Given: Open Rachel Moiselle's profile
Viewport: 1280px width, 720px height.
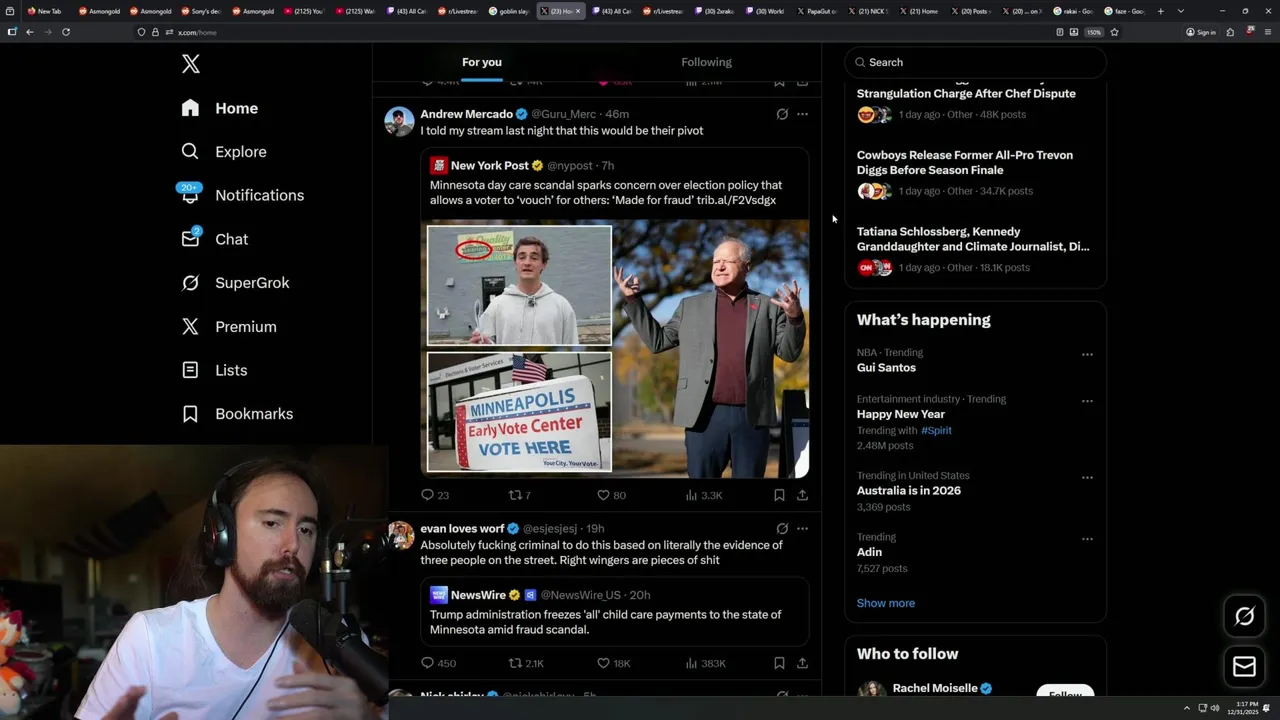Looking at the screenshot, I should coord(935,688).
